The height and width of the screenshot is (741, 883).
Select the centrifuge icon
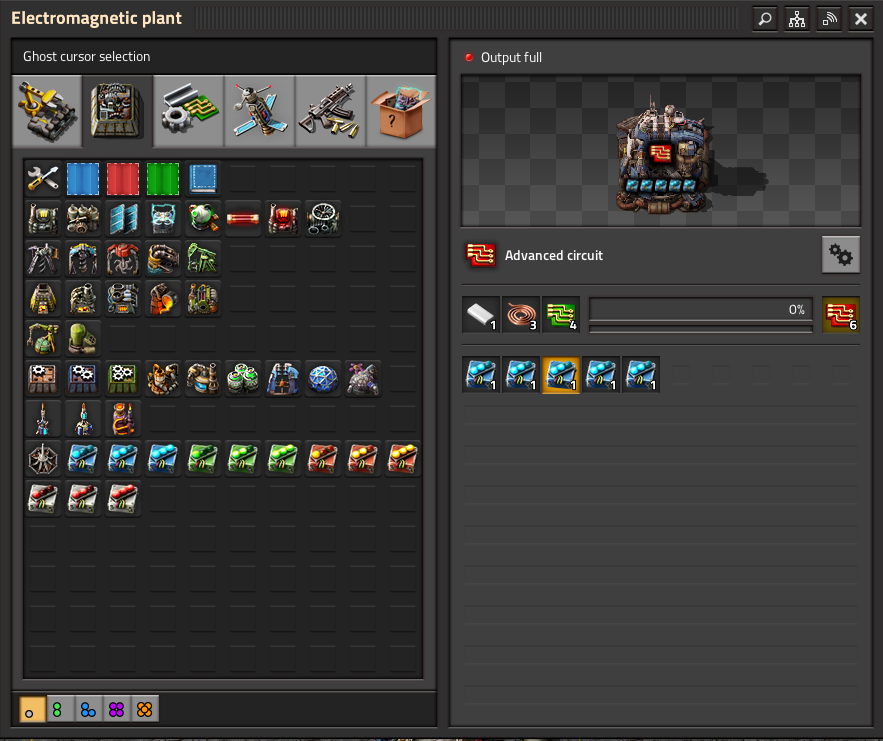243,378
